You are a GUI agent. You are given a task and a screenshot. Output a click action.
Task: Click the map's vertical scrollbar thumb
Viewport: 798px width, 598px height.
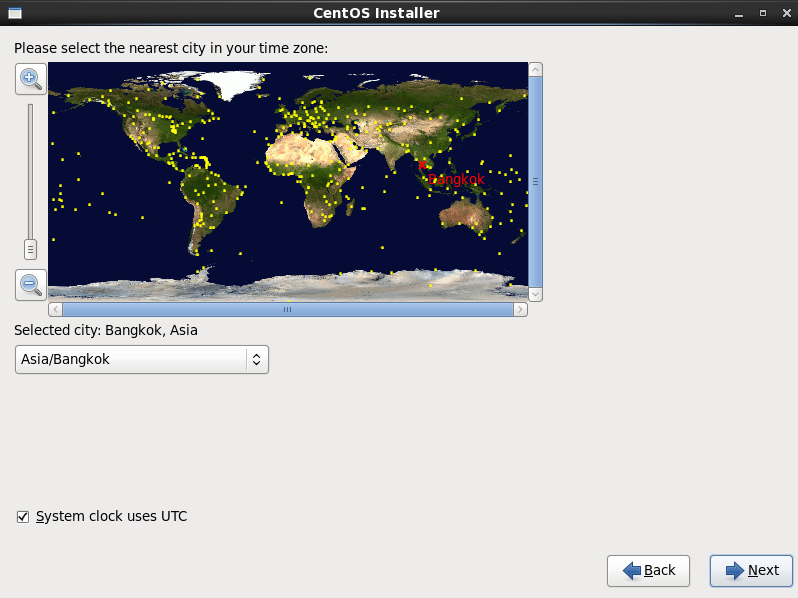click(535, 182)
